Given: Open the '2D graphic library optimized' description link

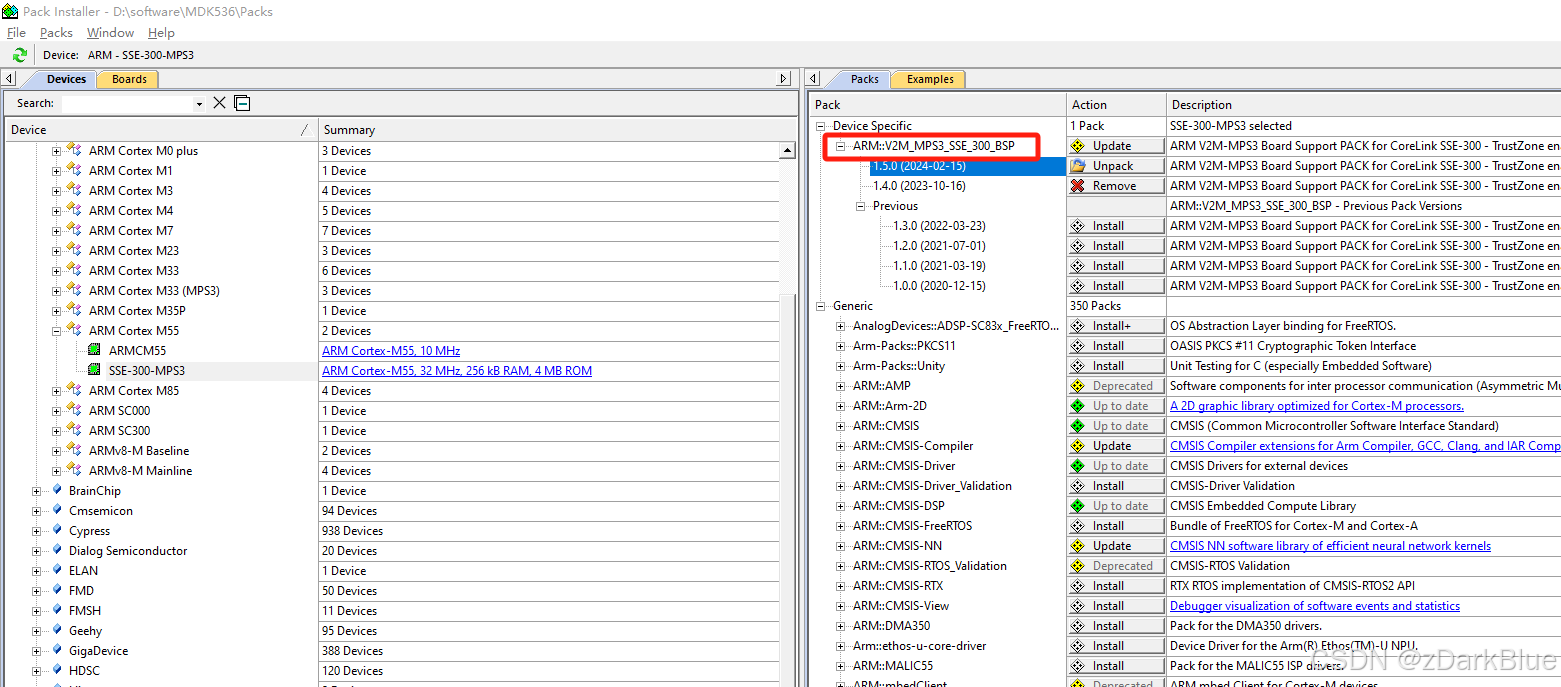Looking at the screenshot, I should 1317,406.
